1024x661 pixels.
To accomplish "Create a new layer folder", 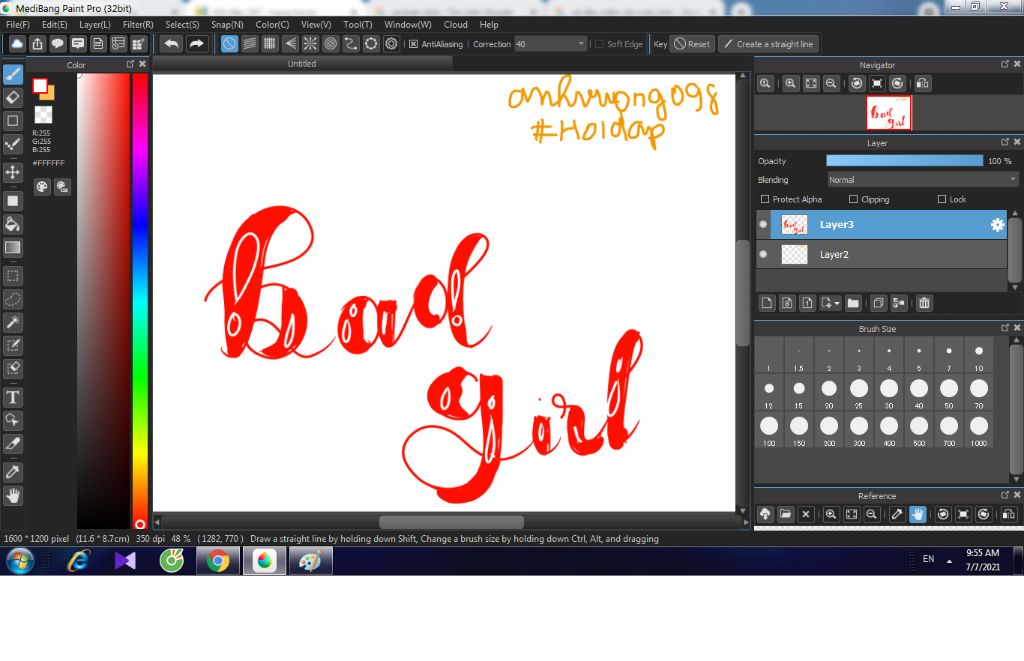I will tap(853, 303).
